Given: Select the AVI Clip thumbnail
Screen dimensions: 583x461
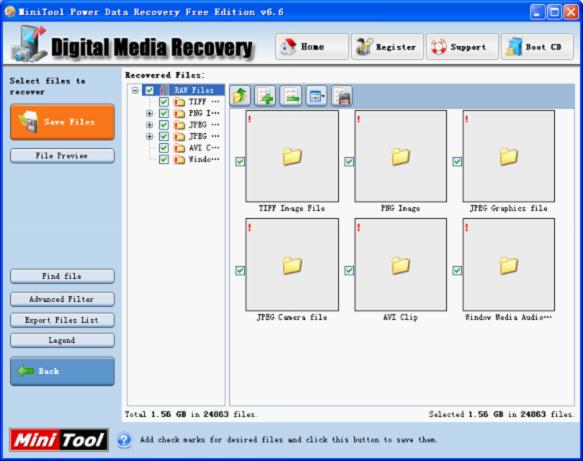Looking at the screenshot, I should pyautogui.click(x=401, y=265).
